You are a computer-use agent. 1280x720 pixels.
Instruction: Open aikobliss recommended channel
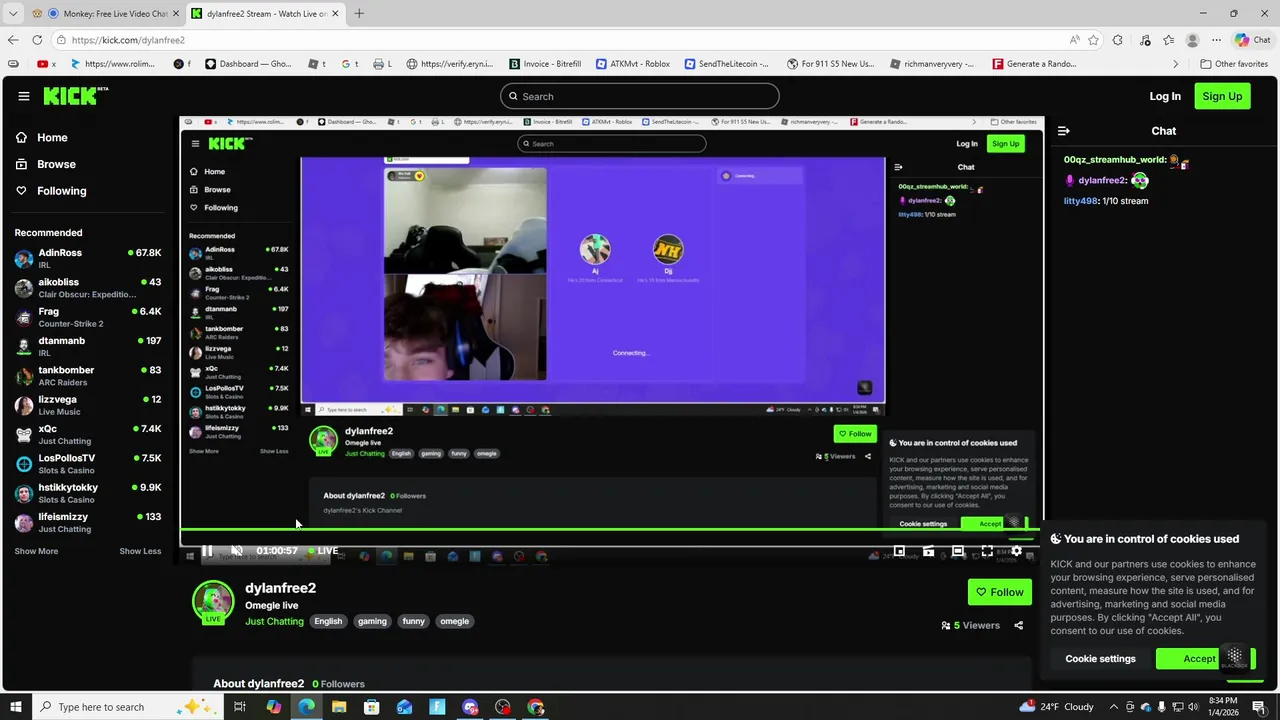[x=88, y=288]
